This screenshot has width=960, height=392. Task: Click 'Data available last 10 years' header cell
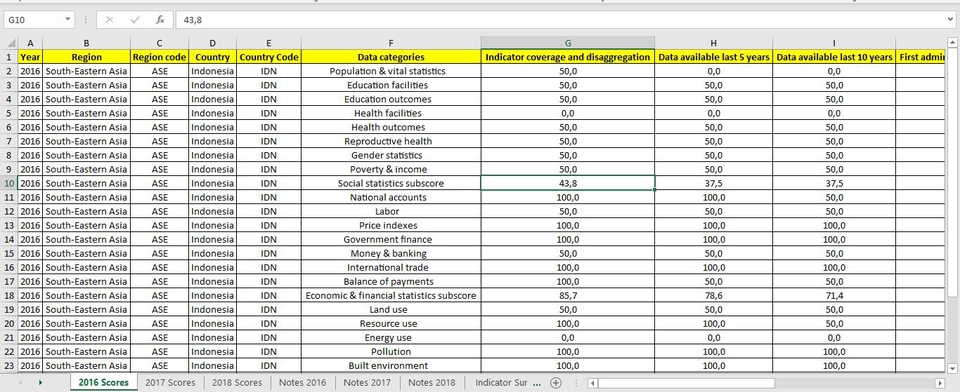834,57
